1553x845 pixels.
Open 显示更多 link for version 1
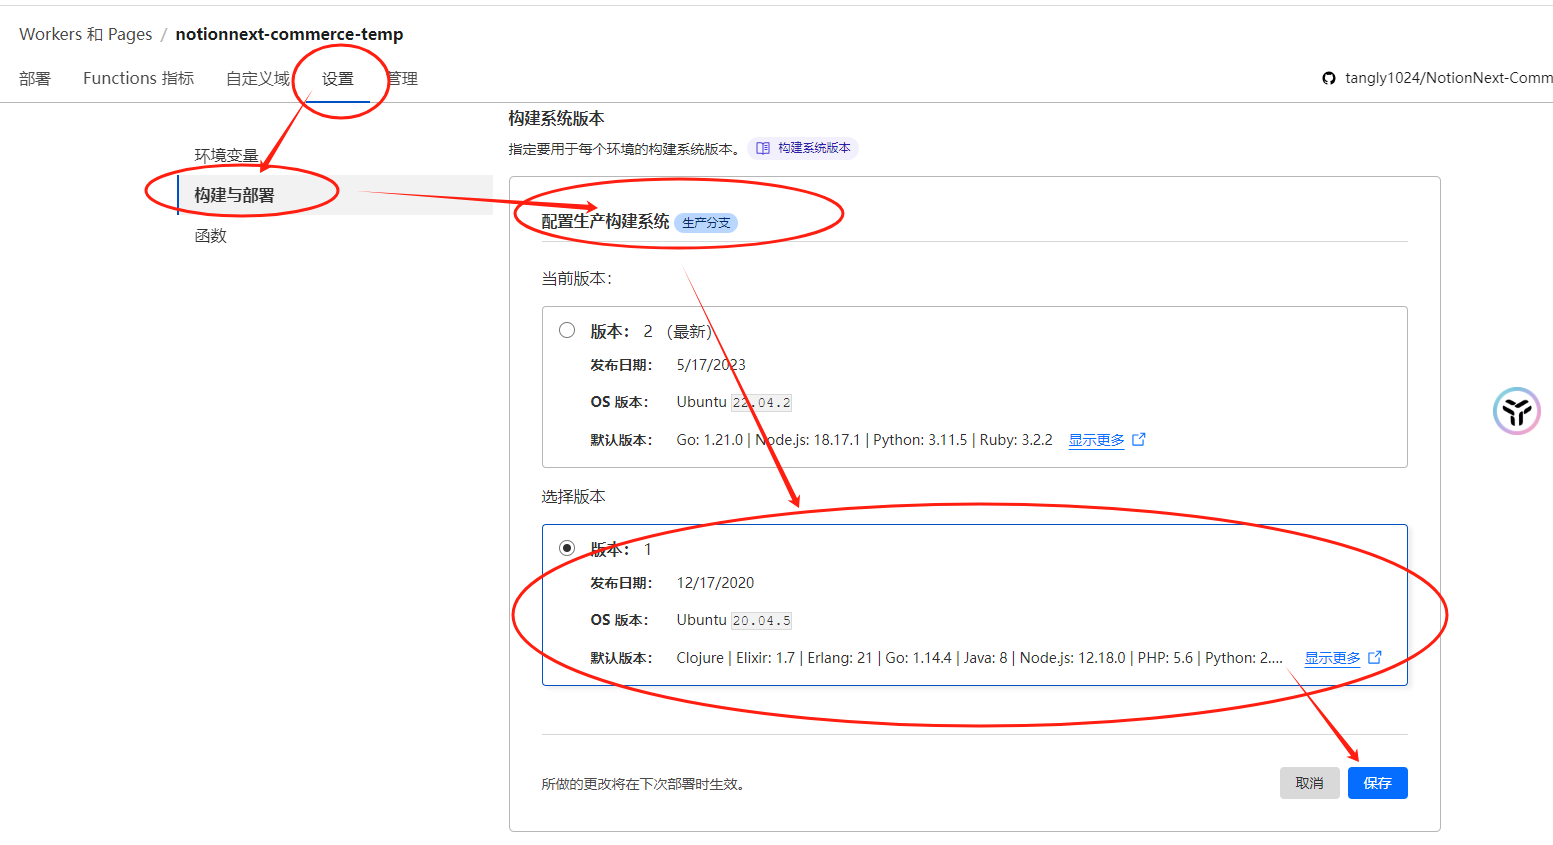[1333, 658]
